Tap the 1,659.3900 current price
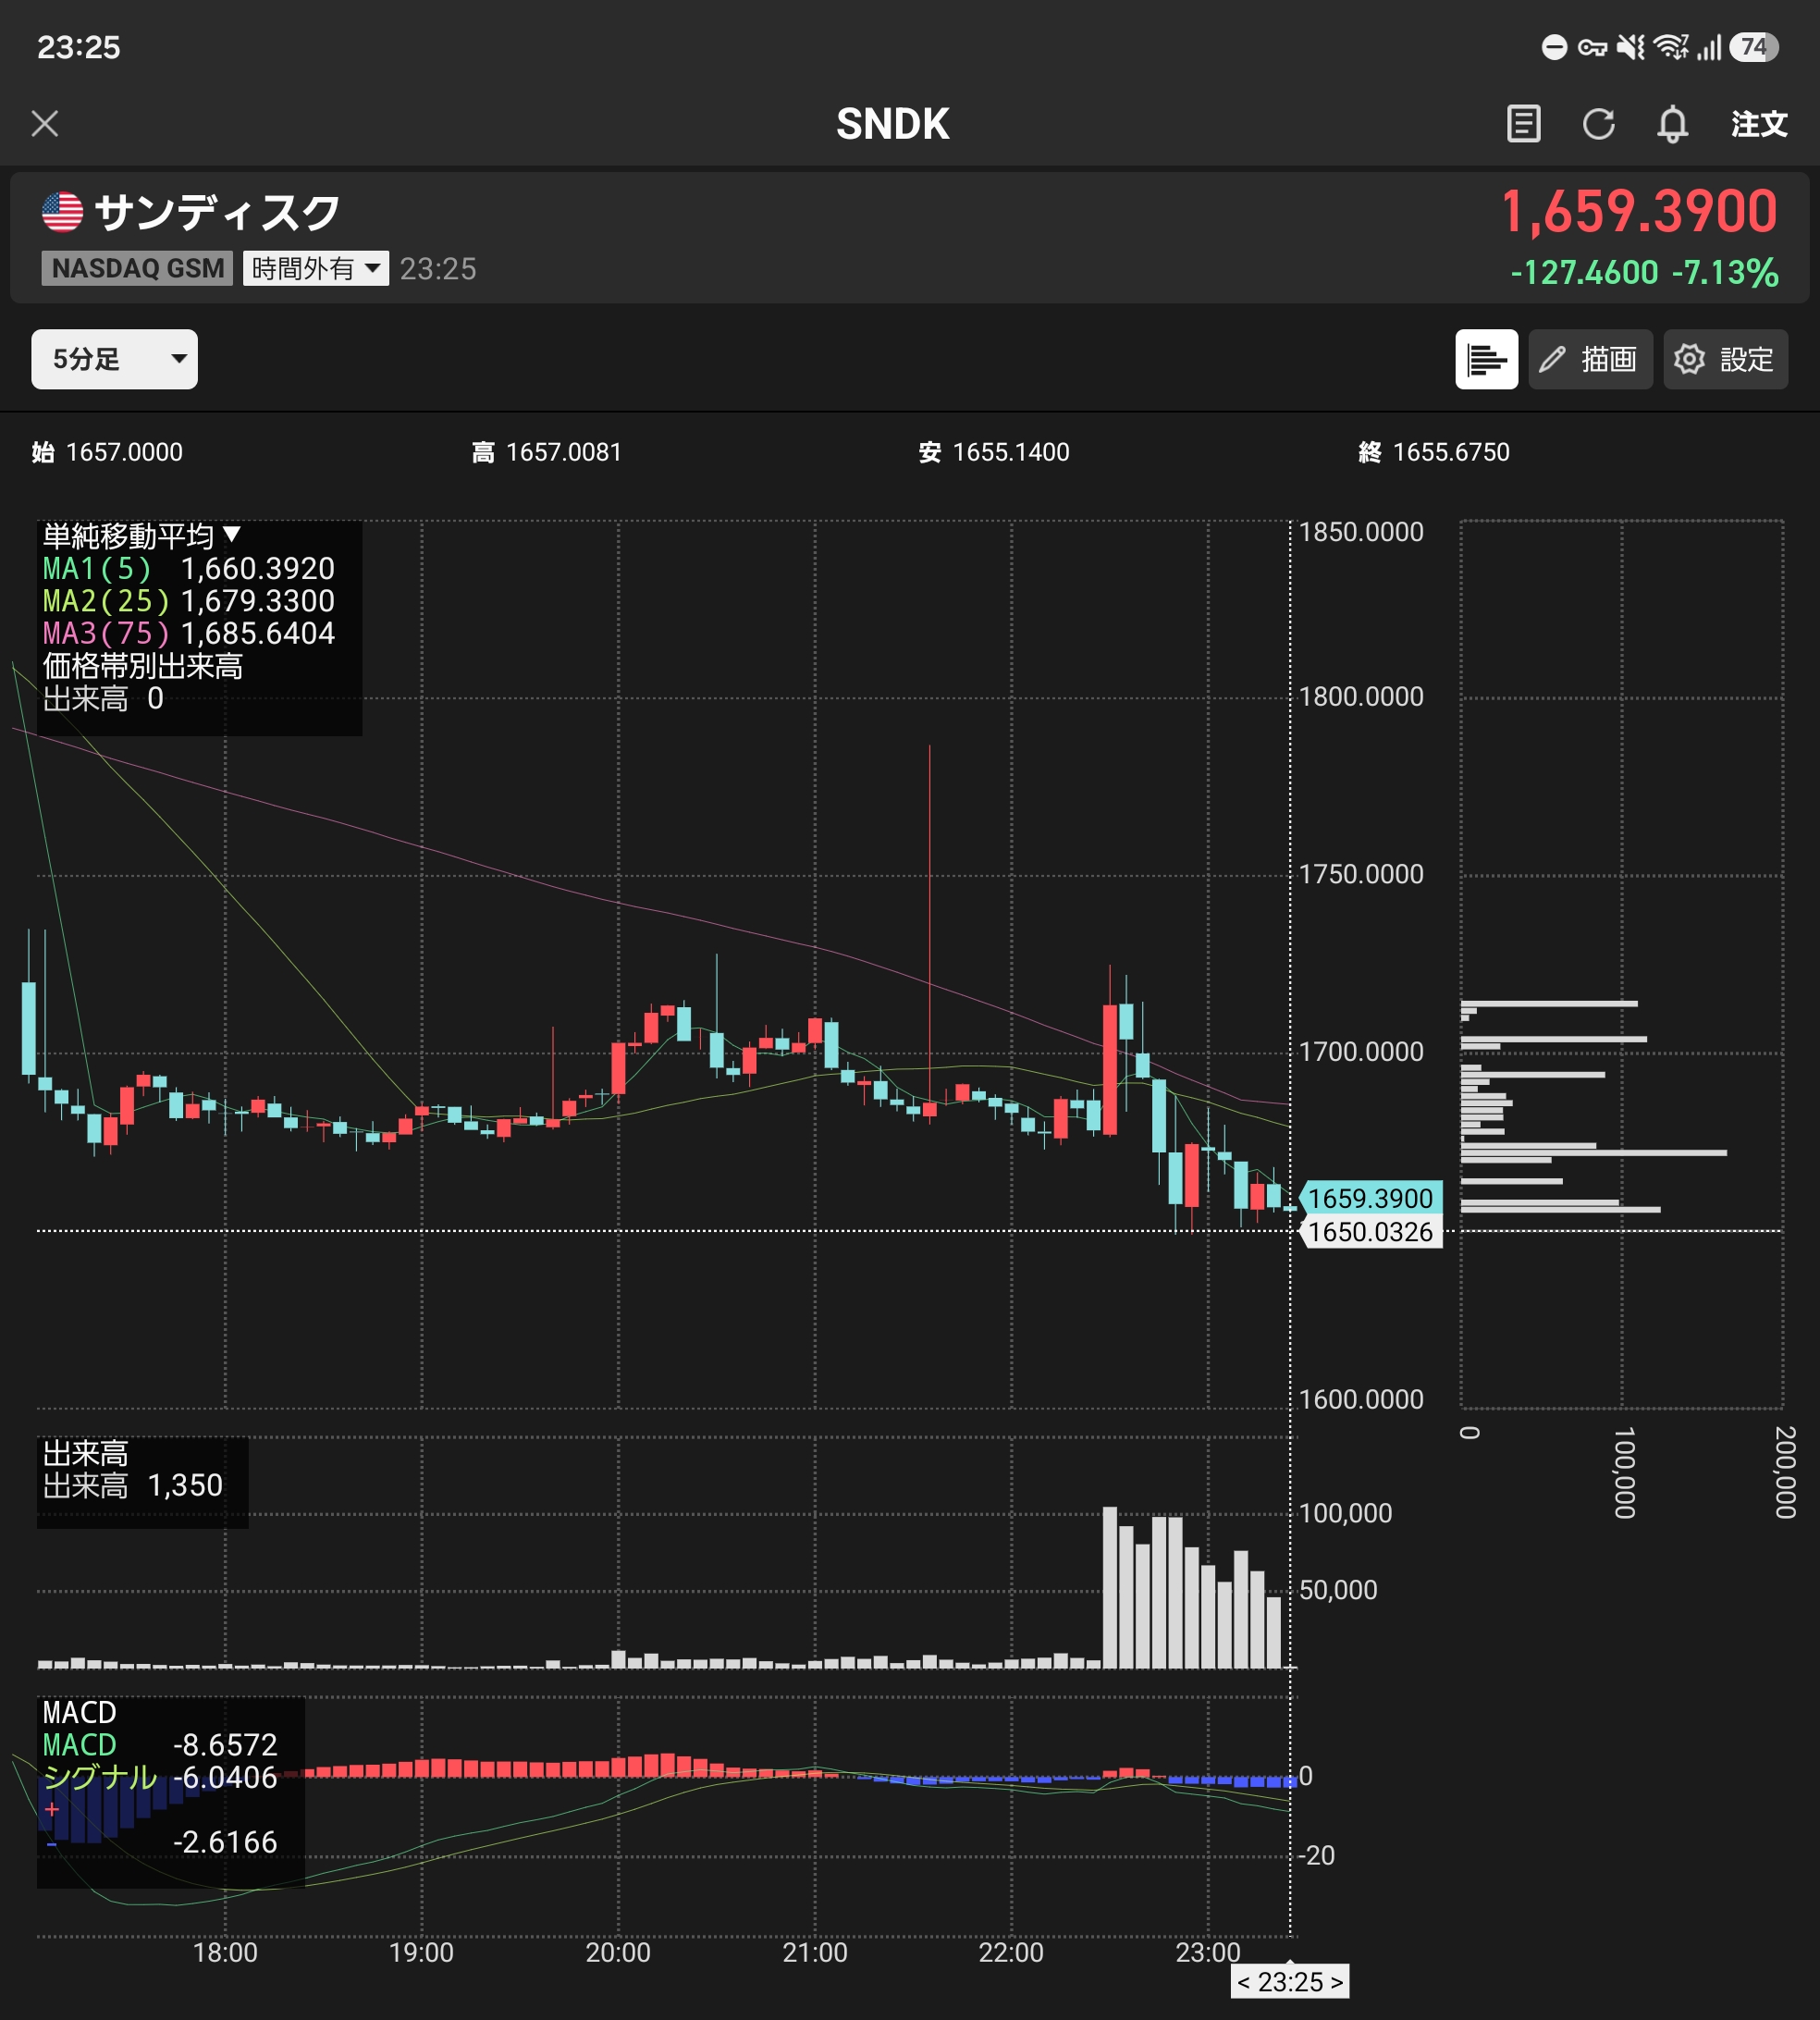 pos(1639,212)
